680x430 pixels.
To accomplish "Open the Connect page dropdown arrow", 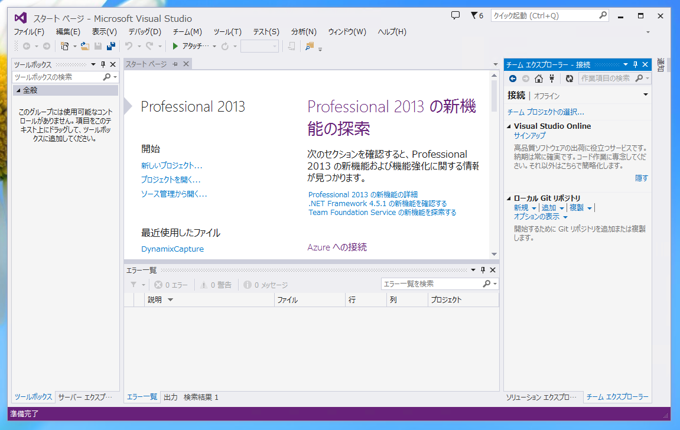I will point(646,94).
